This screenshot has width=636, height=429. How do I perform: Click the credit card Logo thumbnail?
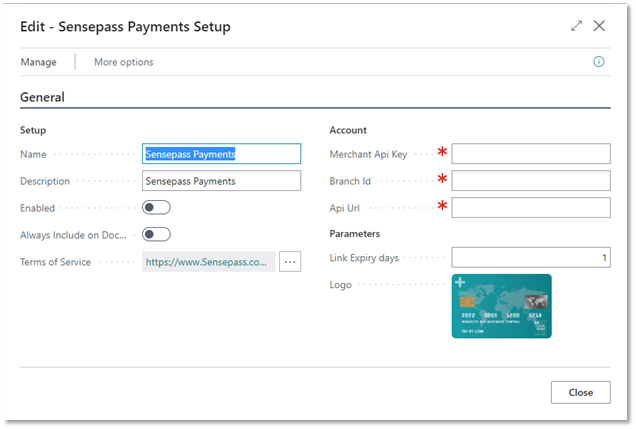[502, 306]
